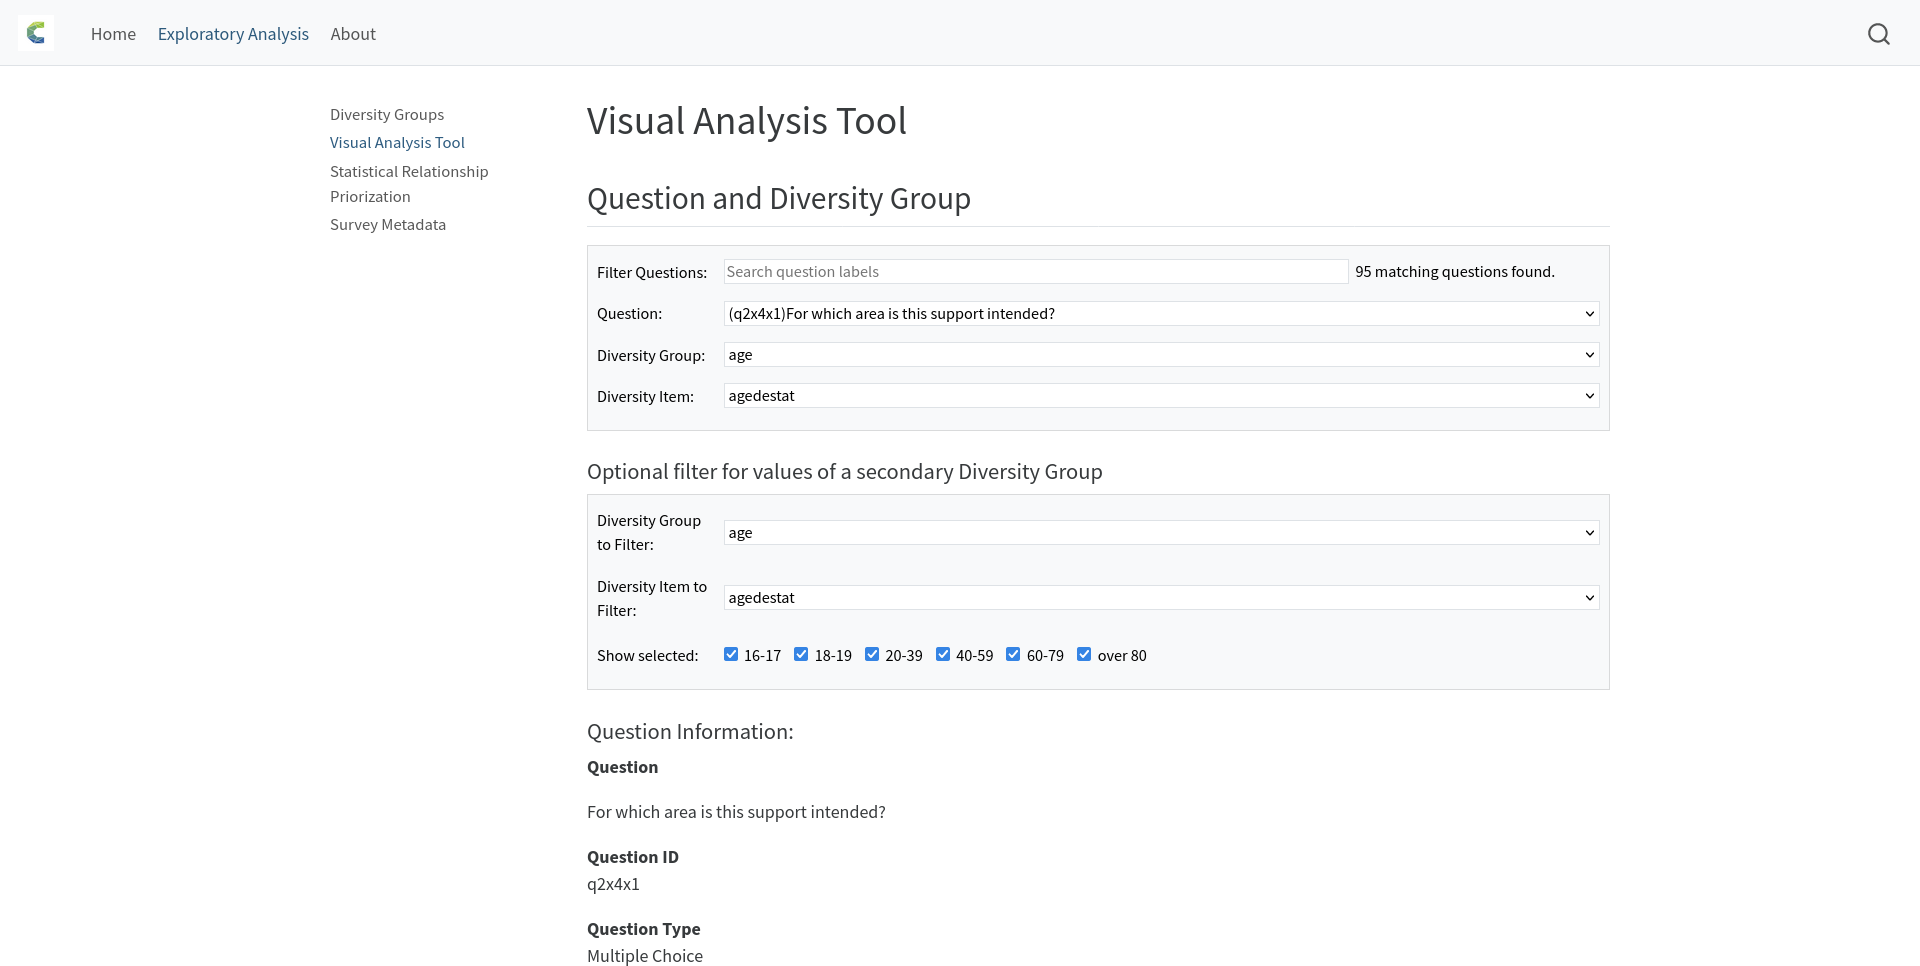Select the Exploratory Analysis menu item
Image resolution: width=1920 pixels, height=966 pixels.
coord(233,33)
